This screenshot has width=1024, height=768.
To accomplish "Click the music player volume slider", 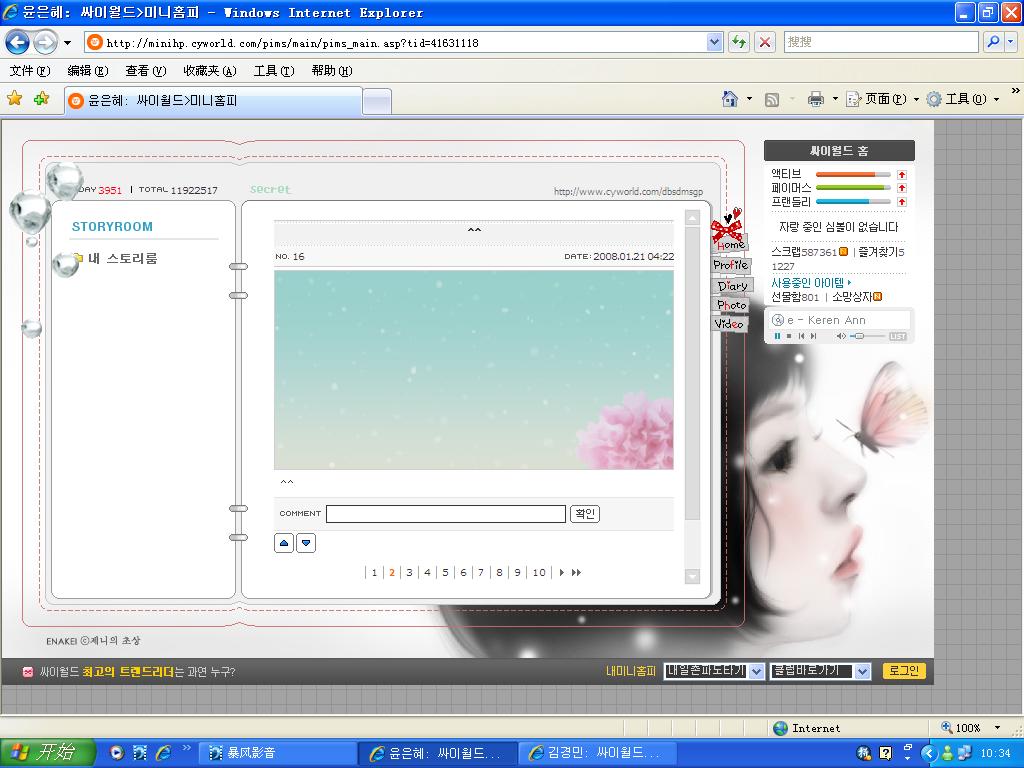I will [867, 336].
